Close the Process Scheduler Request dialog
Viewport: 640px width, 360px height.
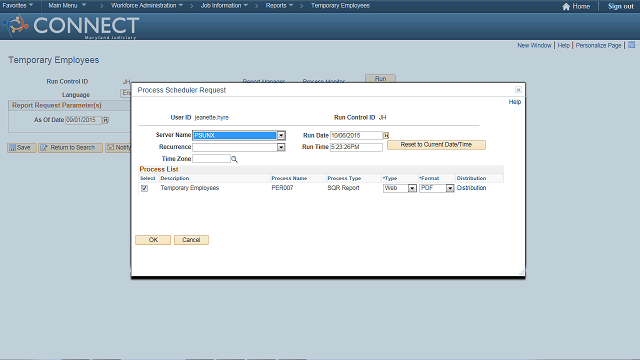click(518, 90)
